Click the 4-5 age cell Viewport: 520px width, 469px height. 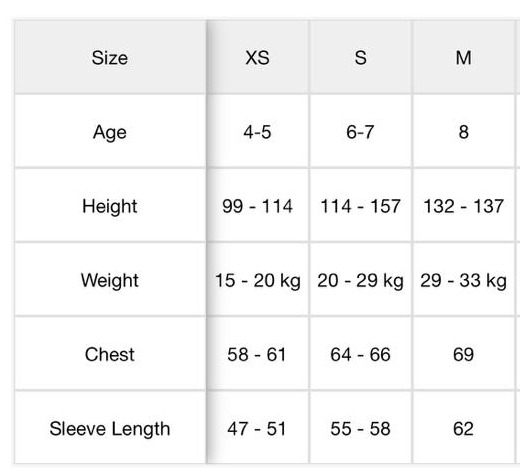click(257, 132)
